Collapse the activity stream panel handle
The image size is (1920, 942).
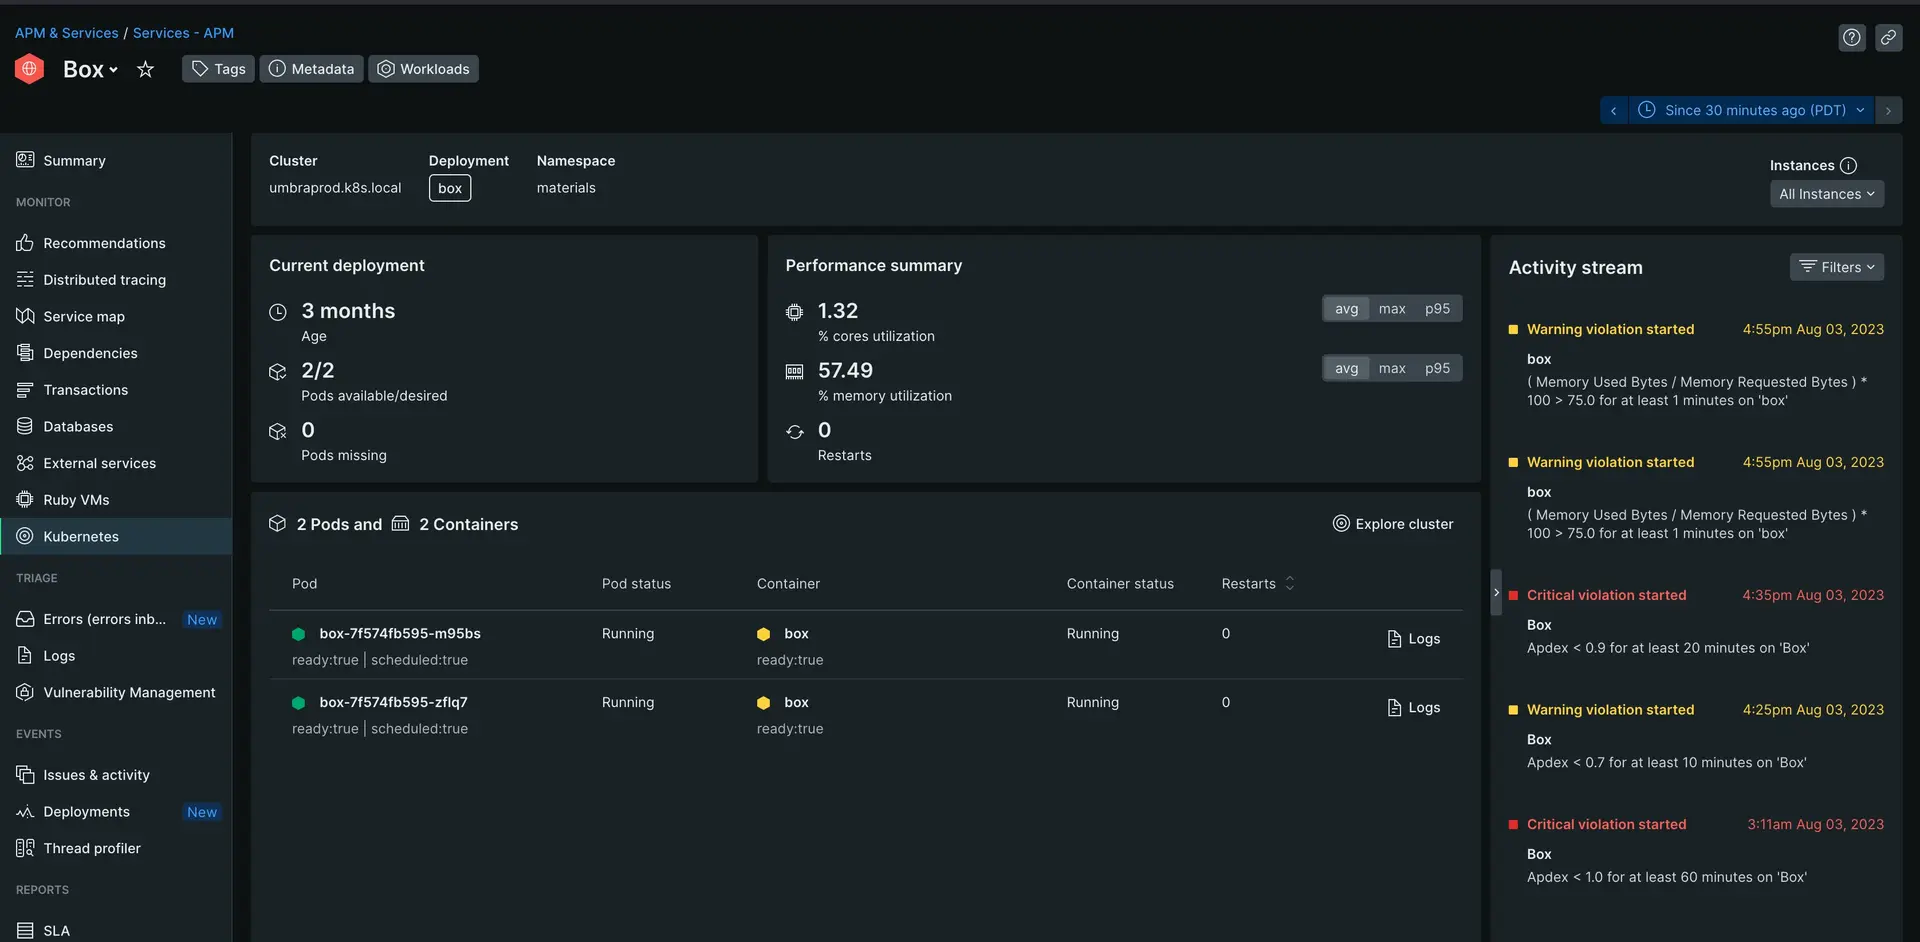pos(1496,593)
